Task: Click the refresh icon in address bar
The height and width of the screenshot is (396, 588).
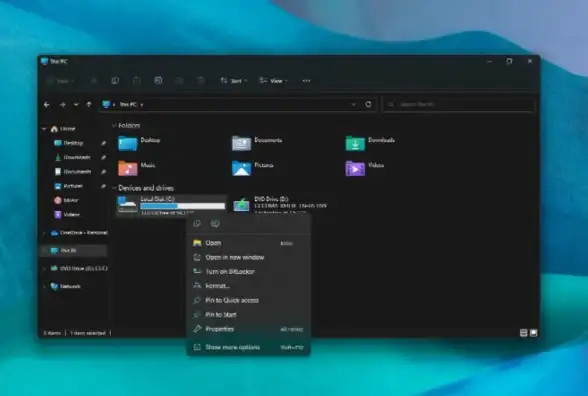Action: pyautogui.click(x=368, y=104)
